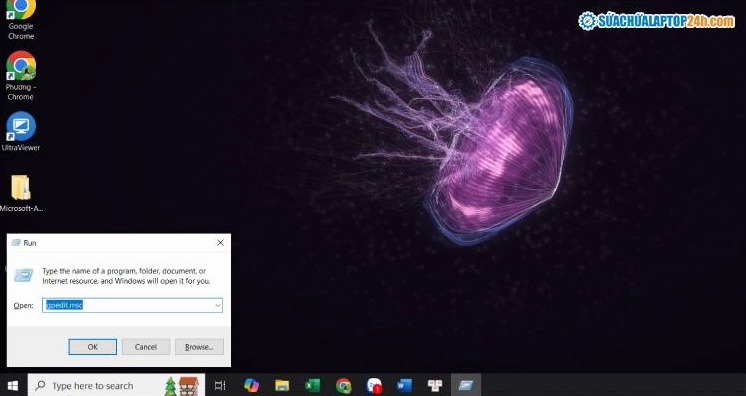
Task: Launch UltraViewer from the desktop
Action: coord(20,131)
